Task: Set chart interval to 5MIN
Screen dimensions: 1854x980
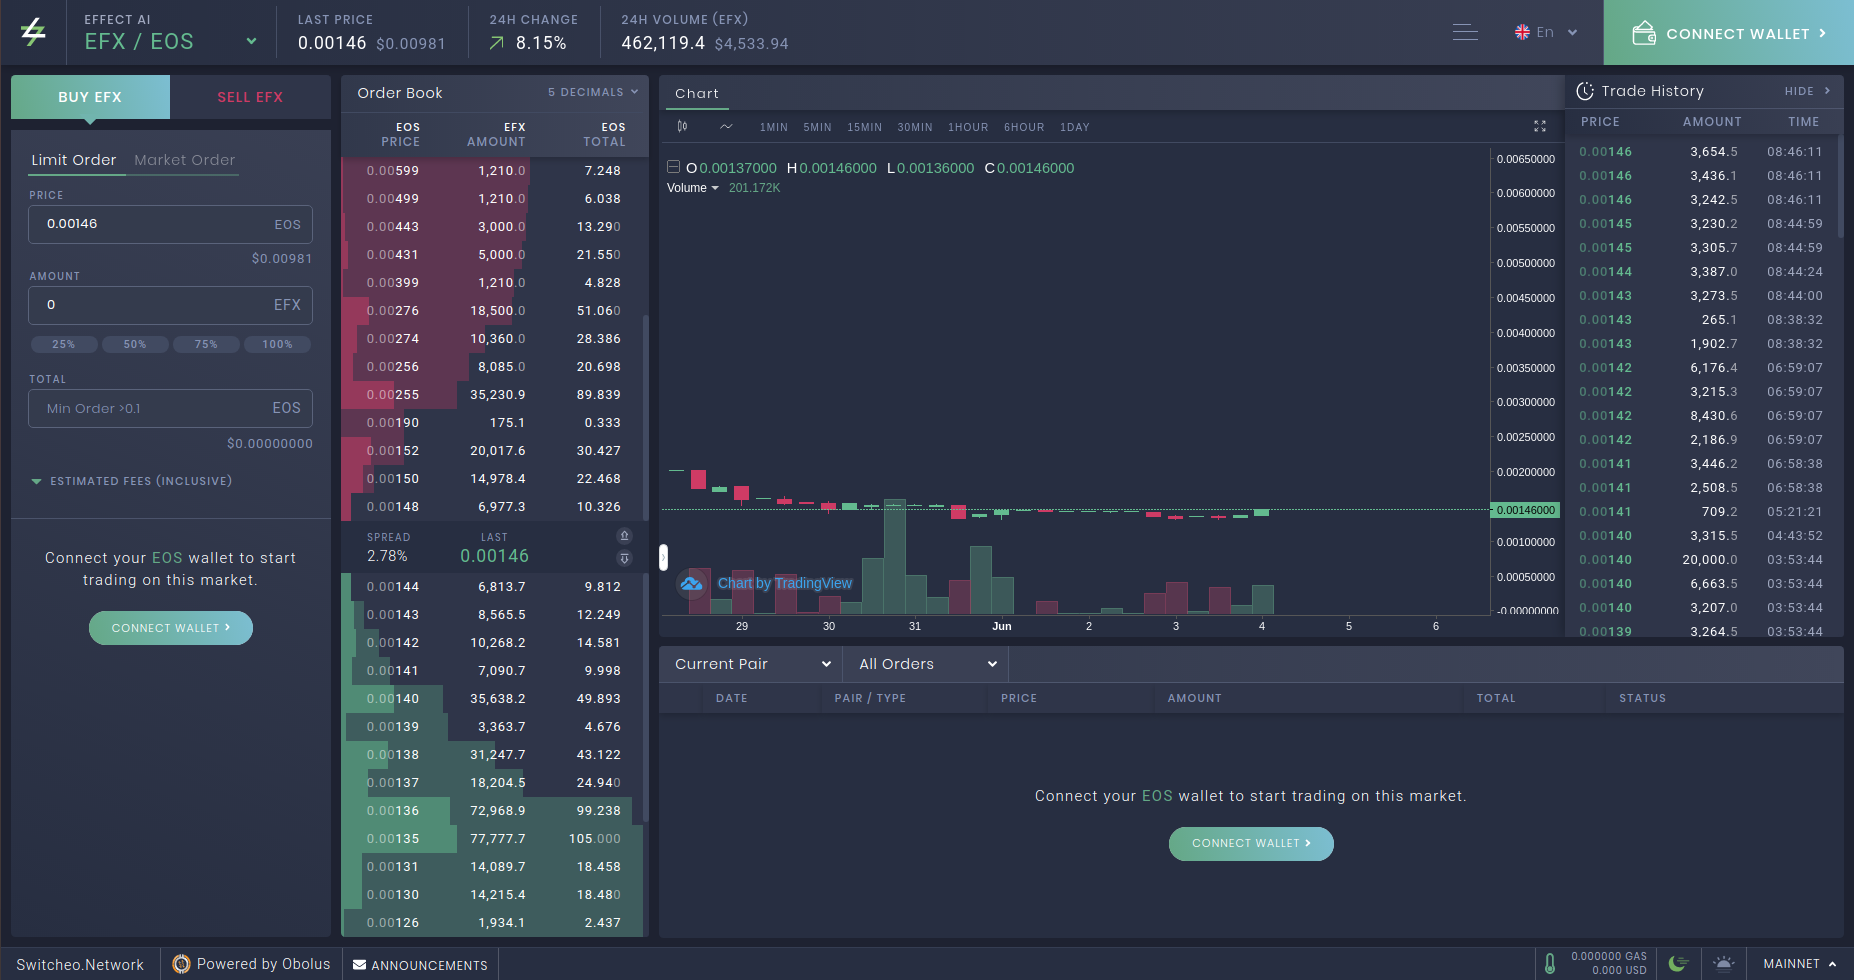Action: coord(817,127)
